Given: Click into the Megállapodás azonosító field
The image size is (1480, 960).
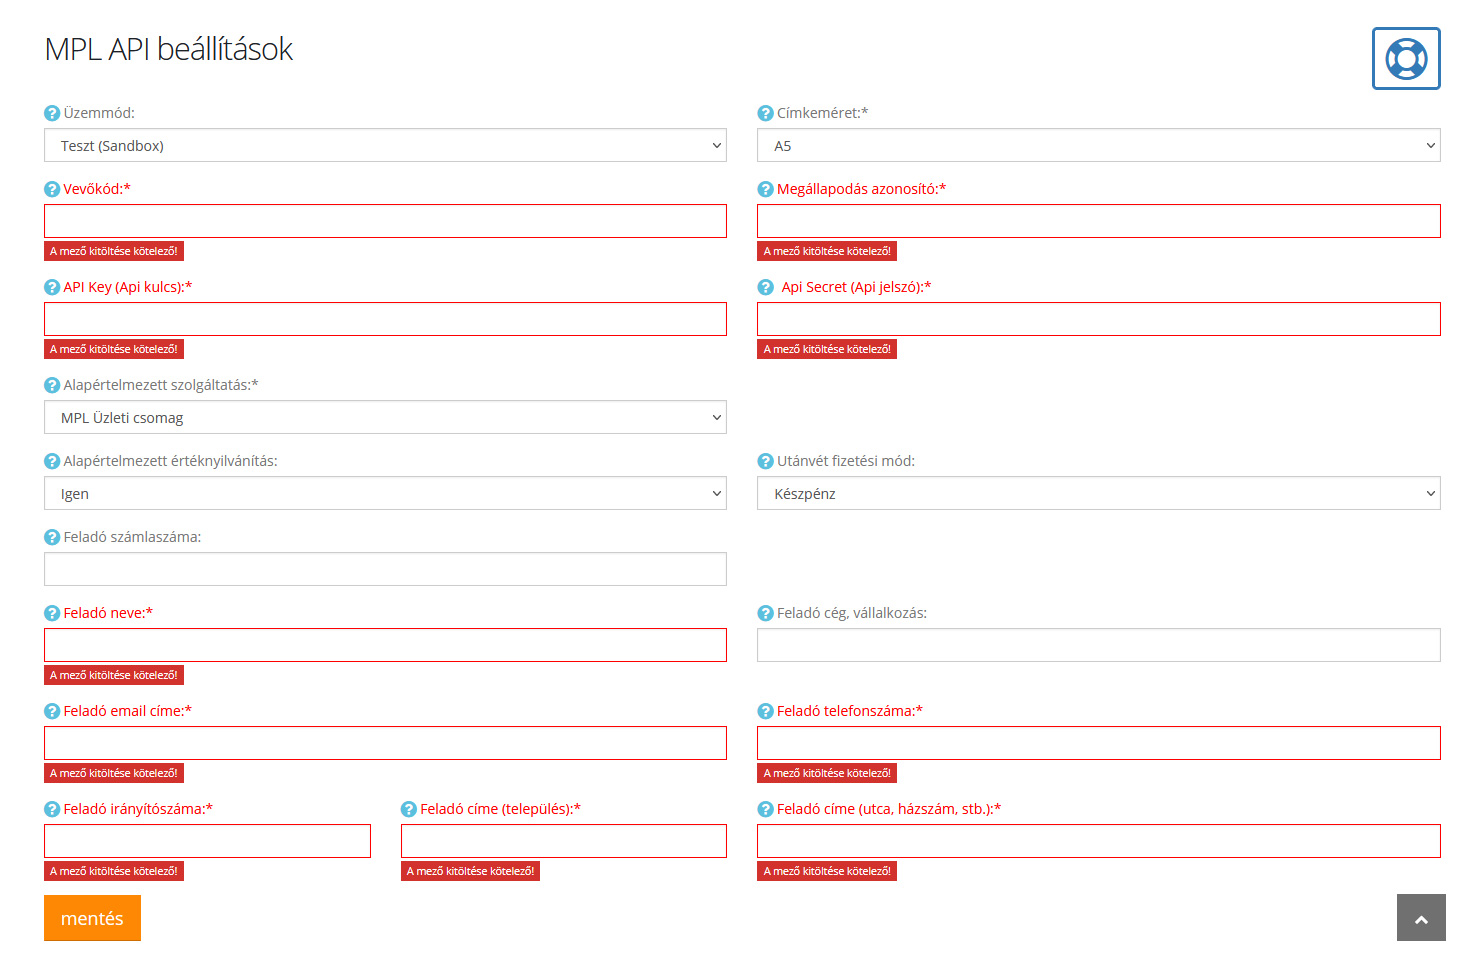Looking at the screenshot, I should pos(1098,221).
